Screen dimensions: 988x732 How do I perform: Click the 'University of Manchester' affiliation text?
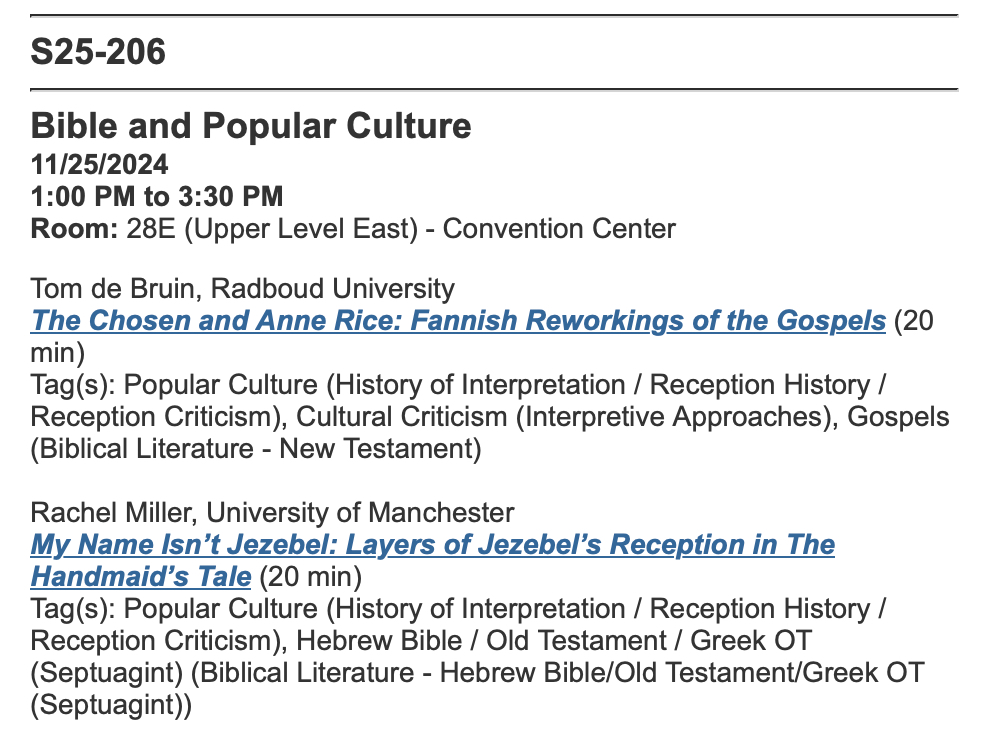pos(367,513)
